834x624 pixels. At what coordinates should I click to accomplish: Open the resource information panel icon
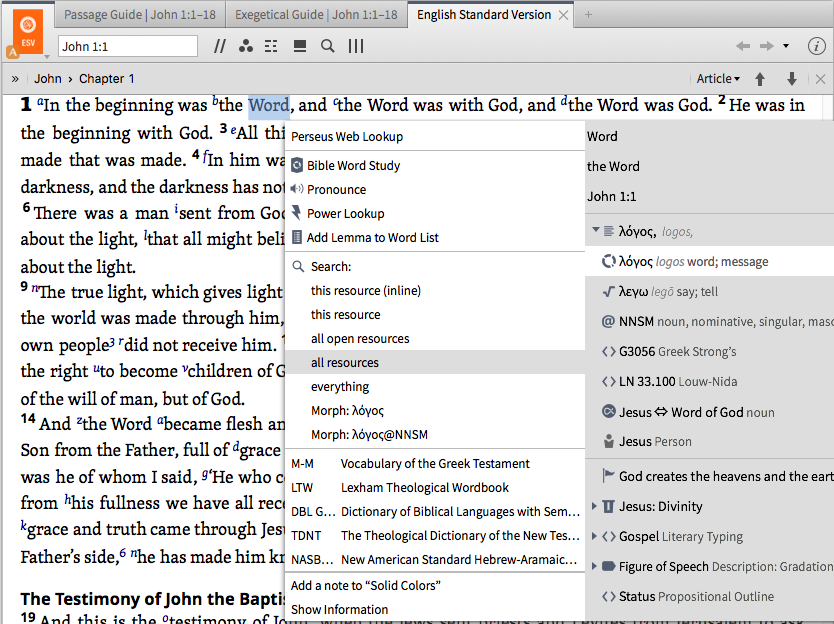coord(816,46)
